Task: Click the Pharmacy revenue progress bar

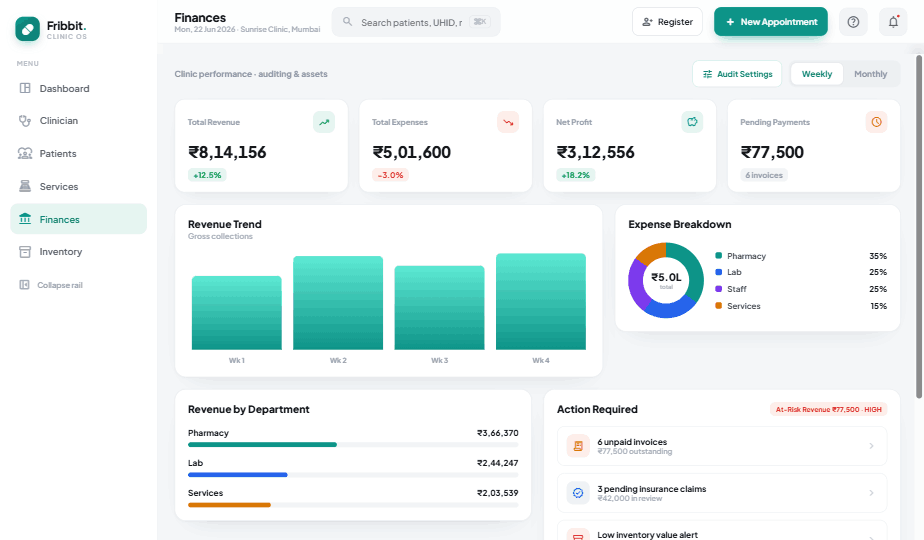Action: coord(353,444)
